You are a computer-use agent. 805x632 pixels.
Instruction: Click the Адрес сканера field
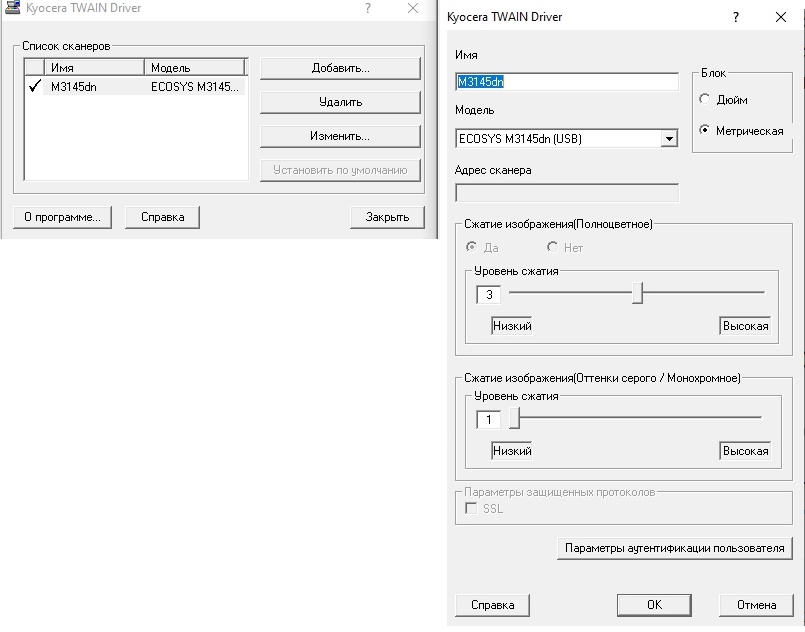[x=567, y=193]
